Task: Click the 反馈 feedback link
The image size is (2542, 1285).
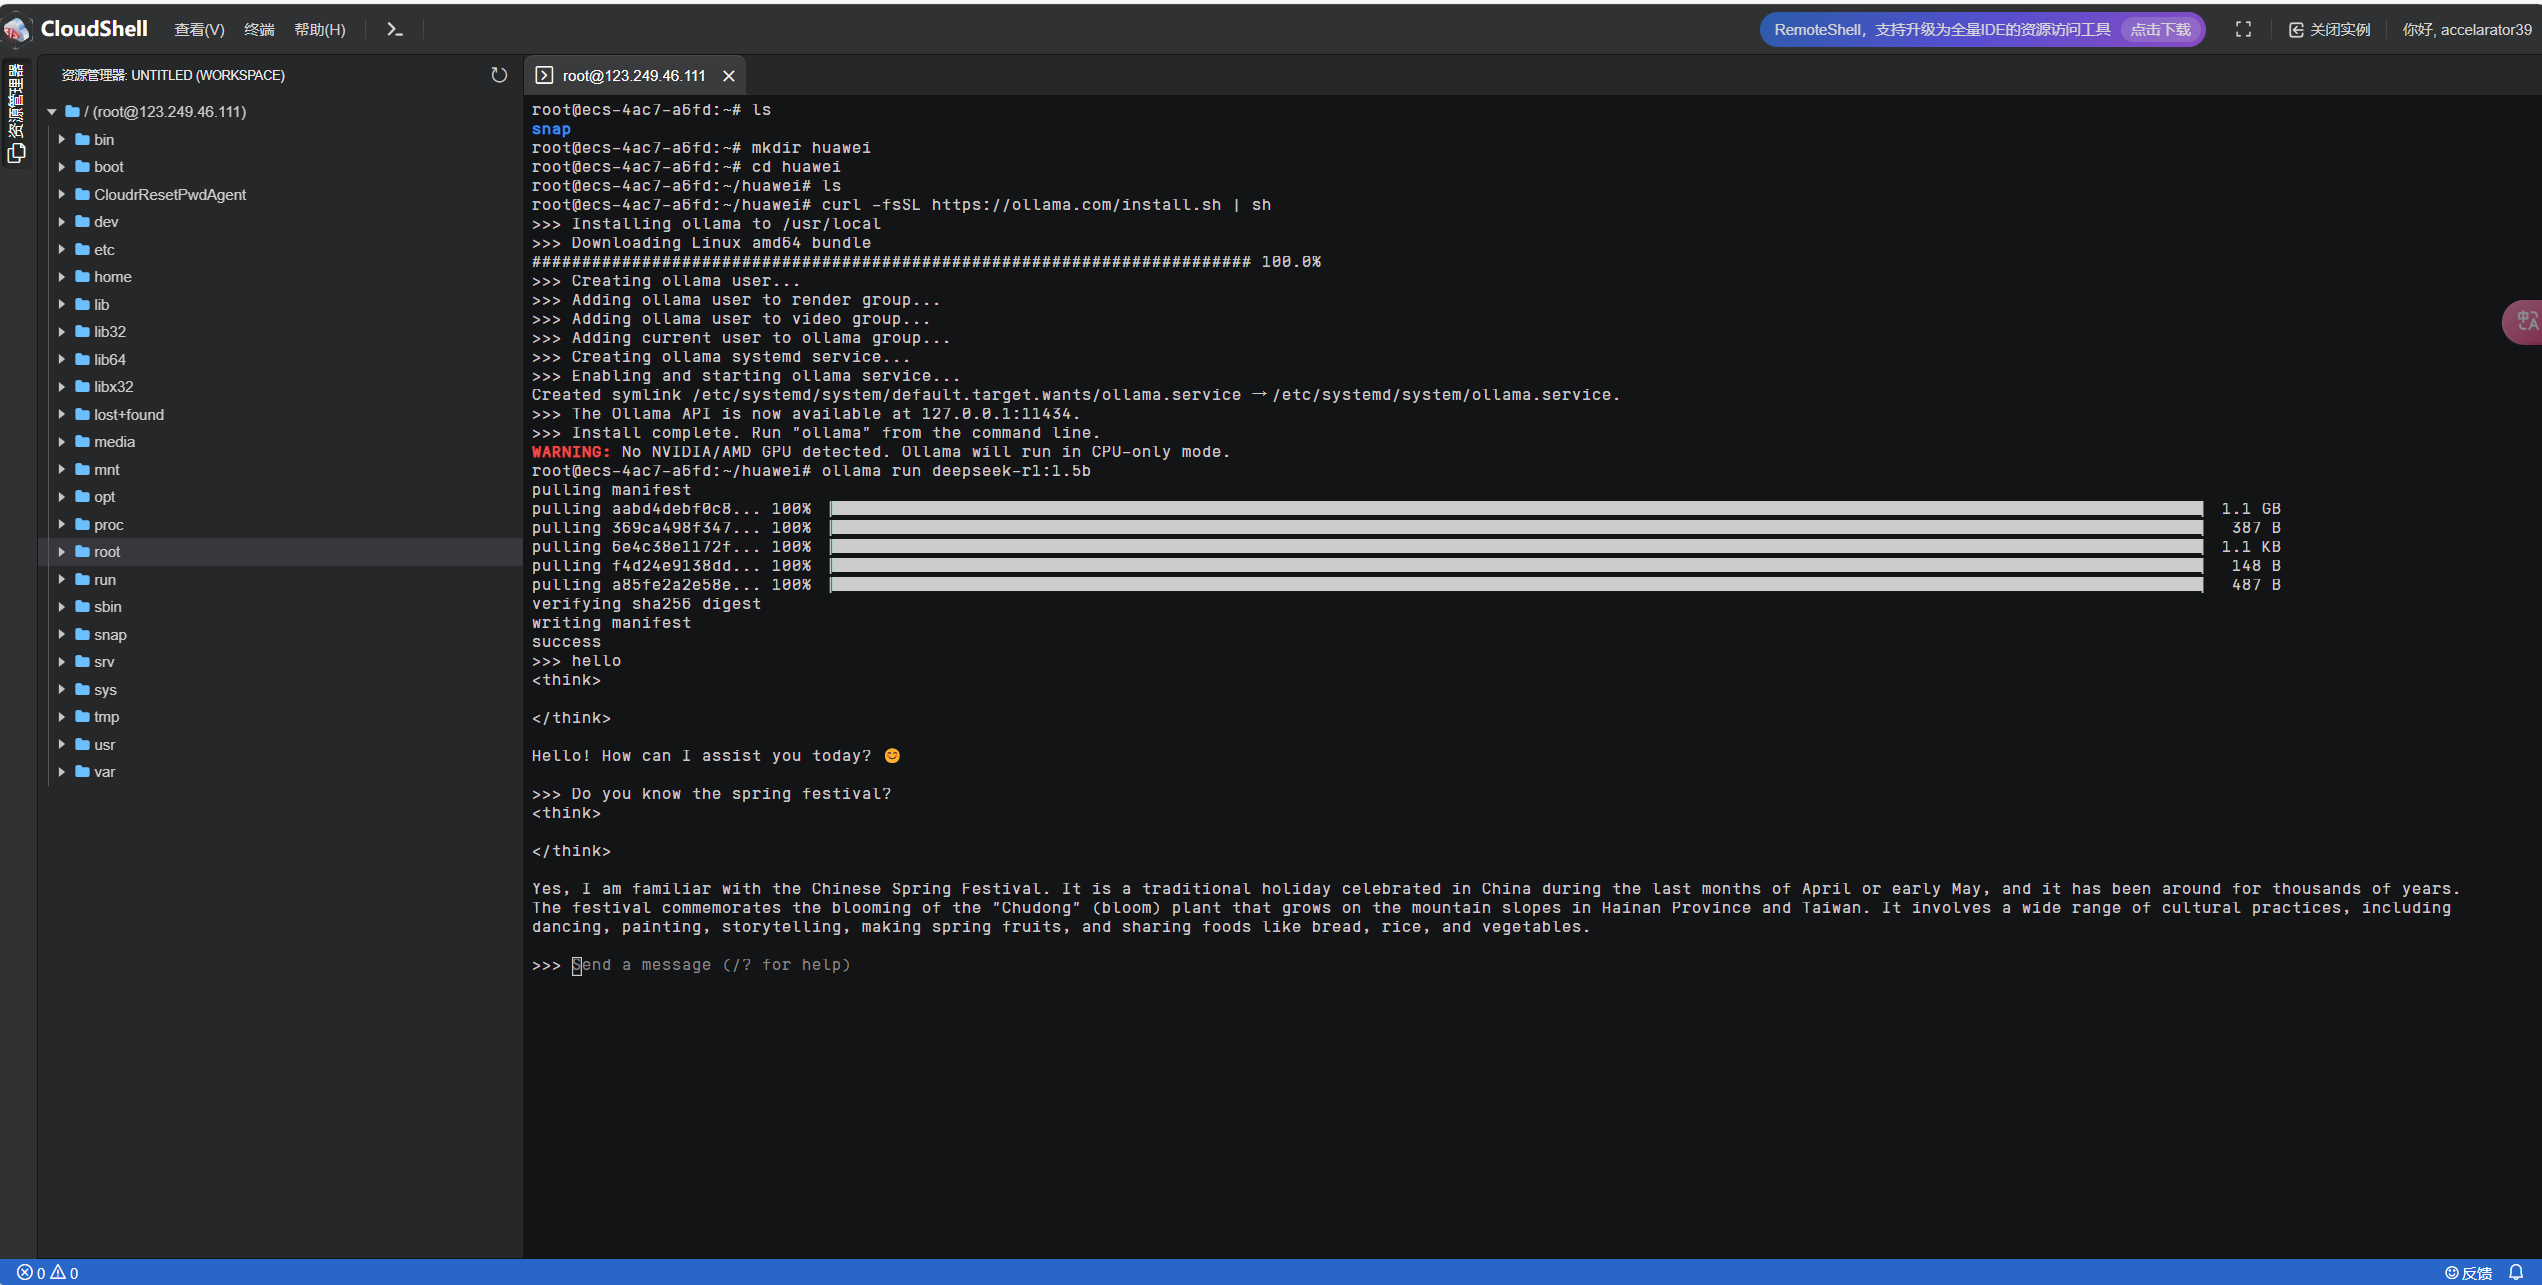Action: point(2469,1273)
